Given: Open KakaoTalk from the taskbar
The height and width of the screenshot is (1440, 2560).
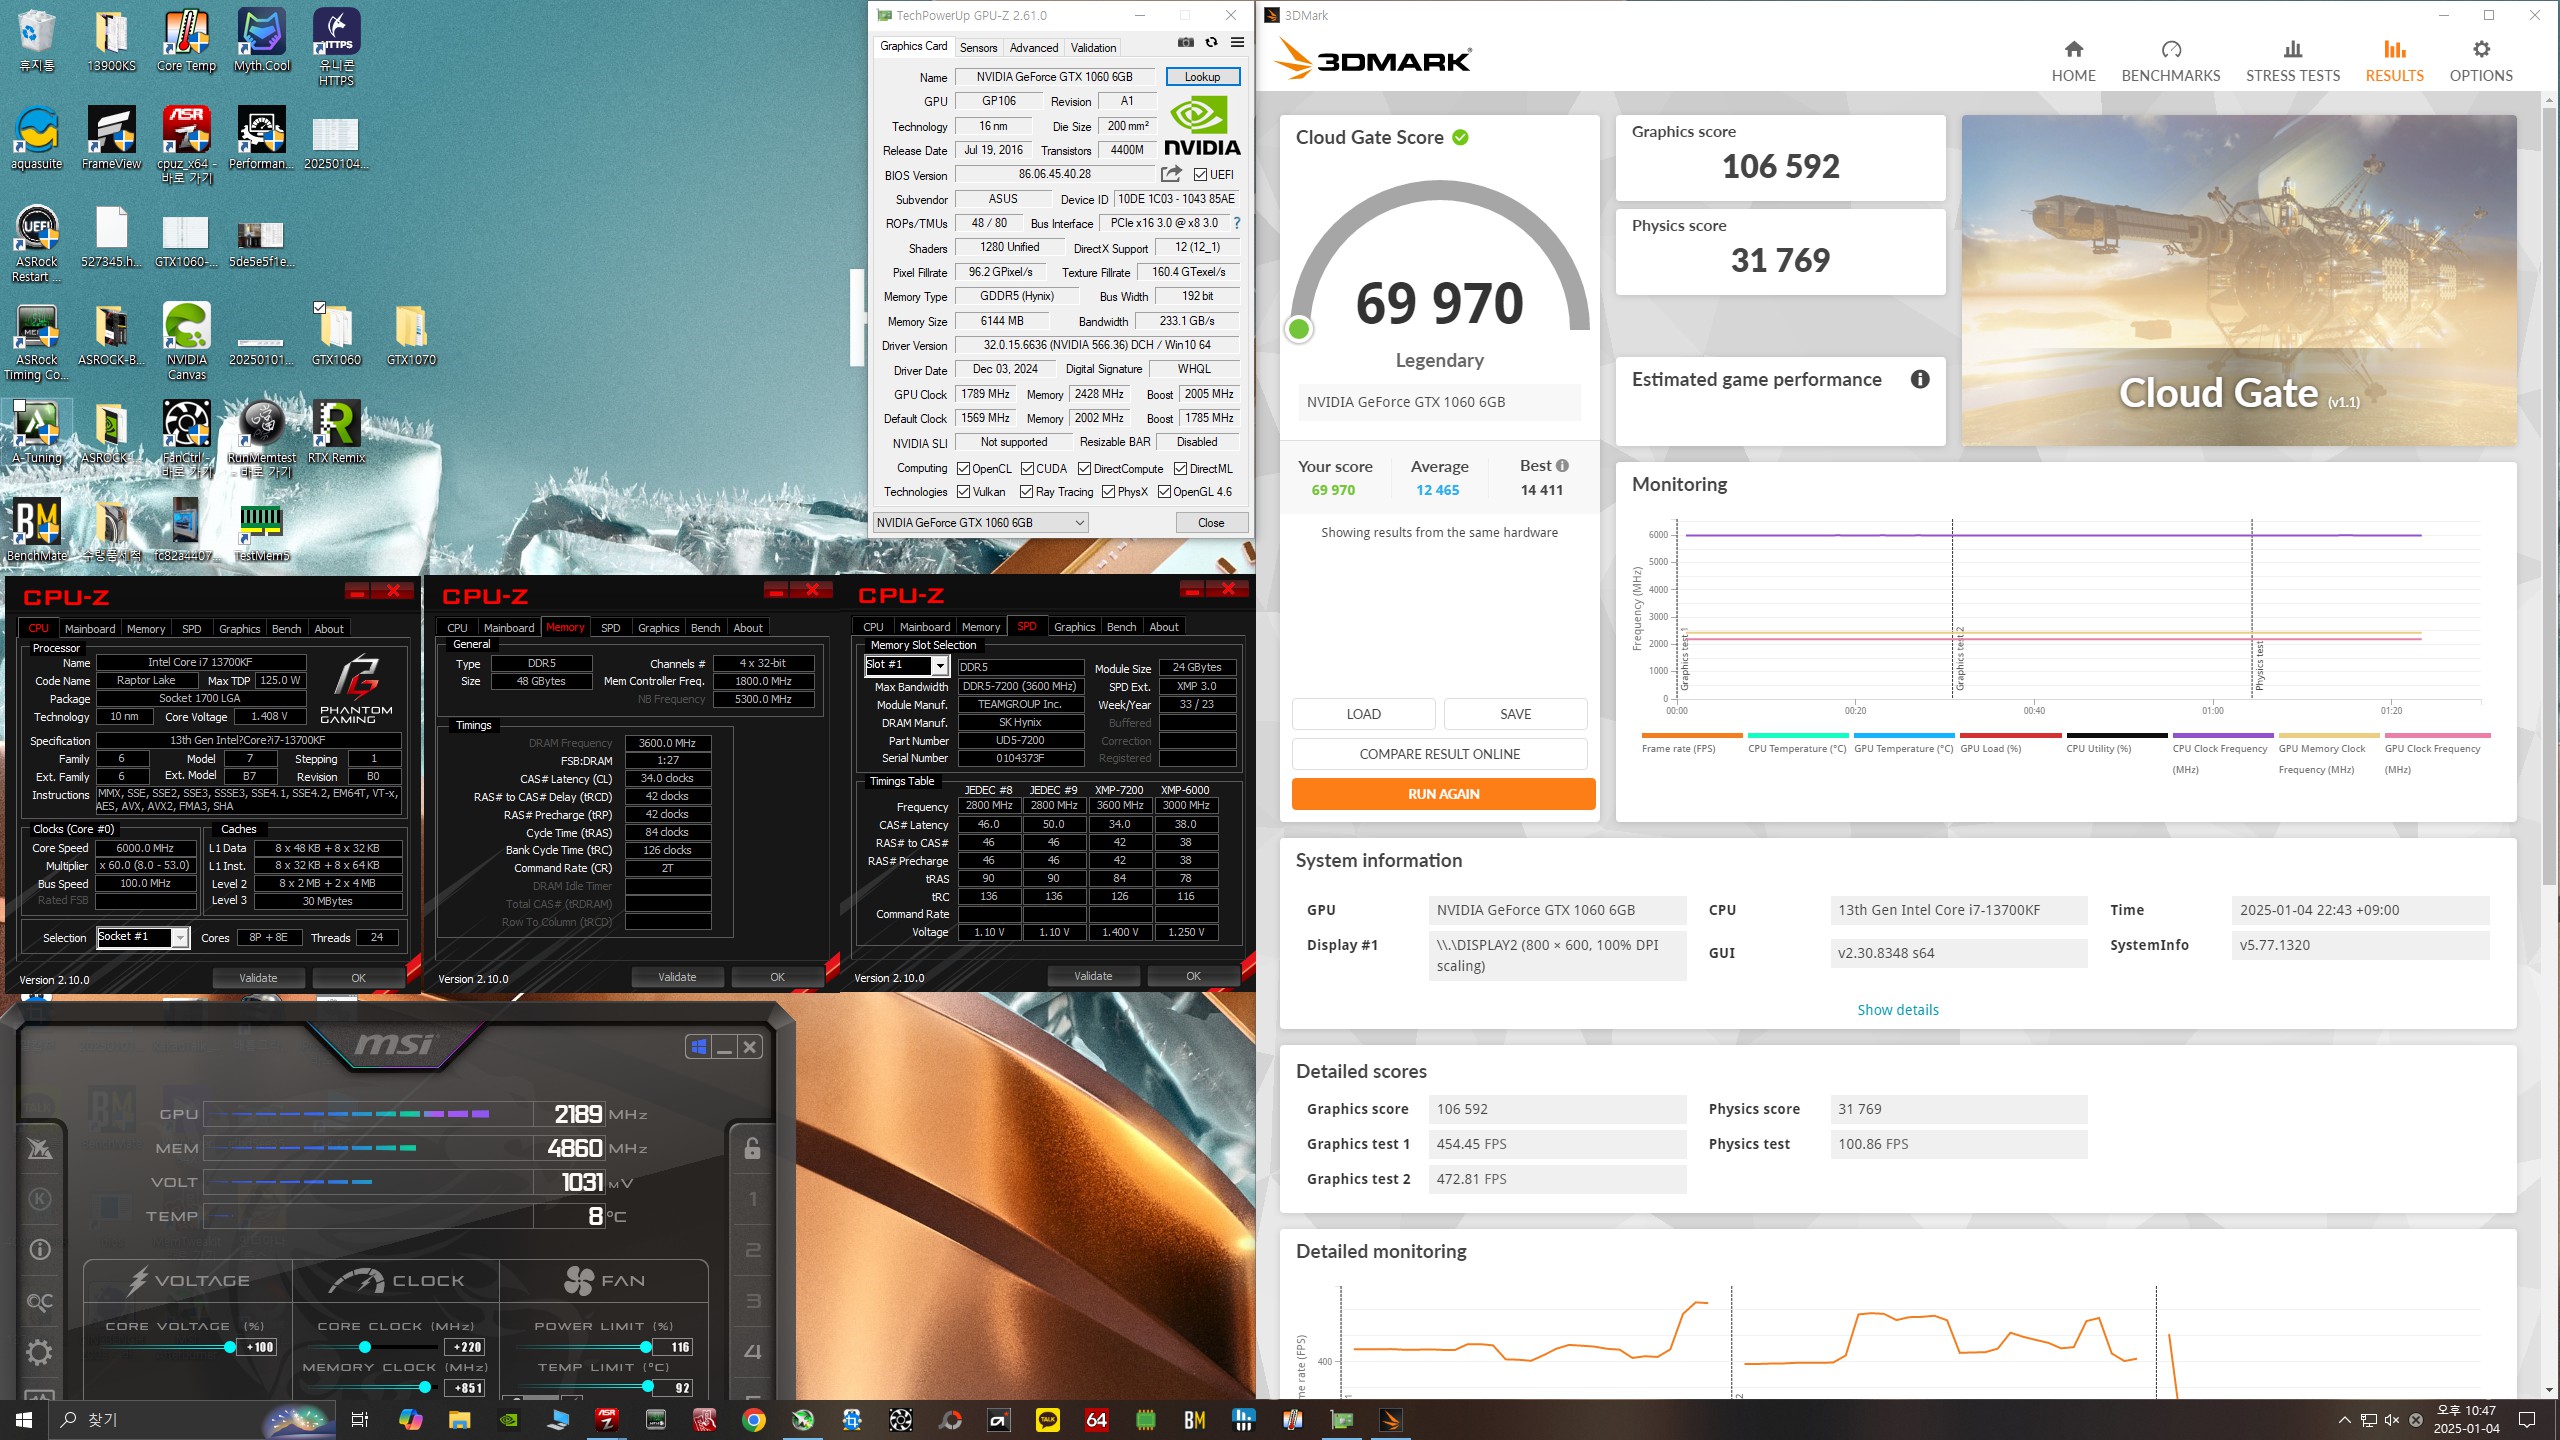Looking at the screenshot, I should (1048, 1420).
